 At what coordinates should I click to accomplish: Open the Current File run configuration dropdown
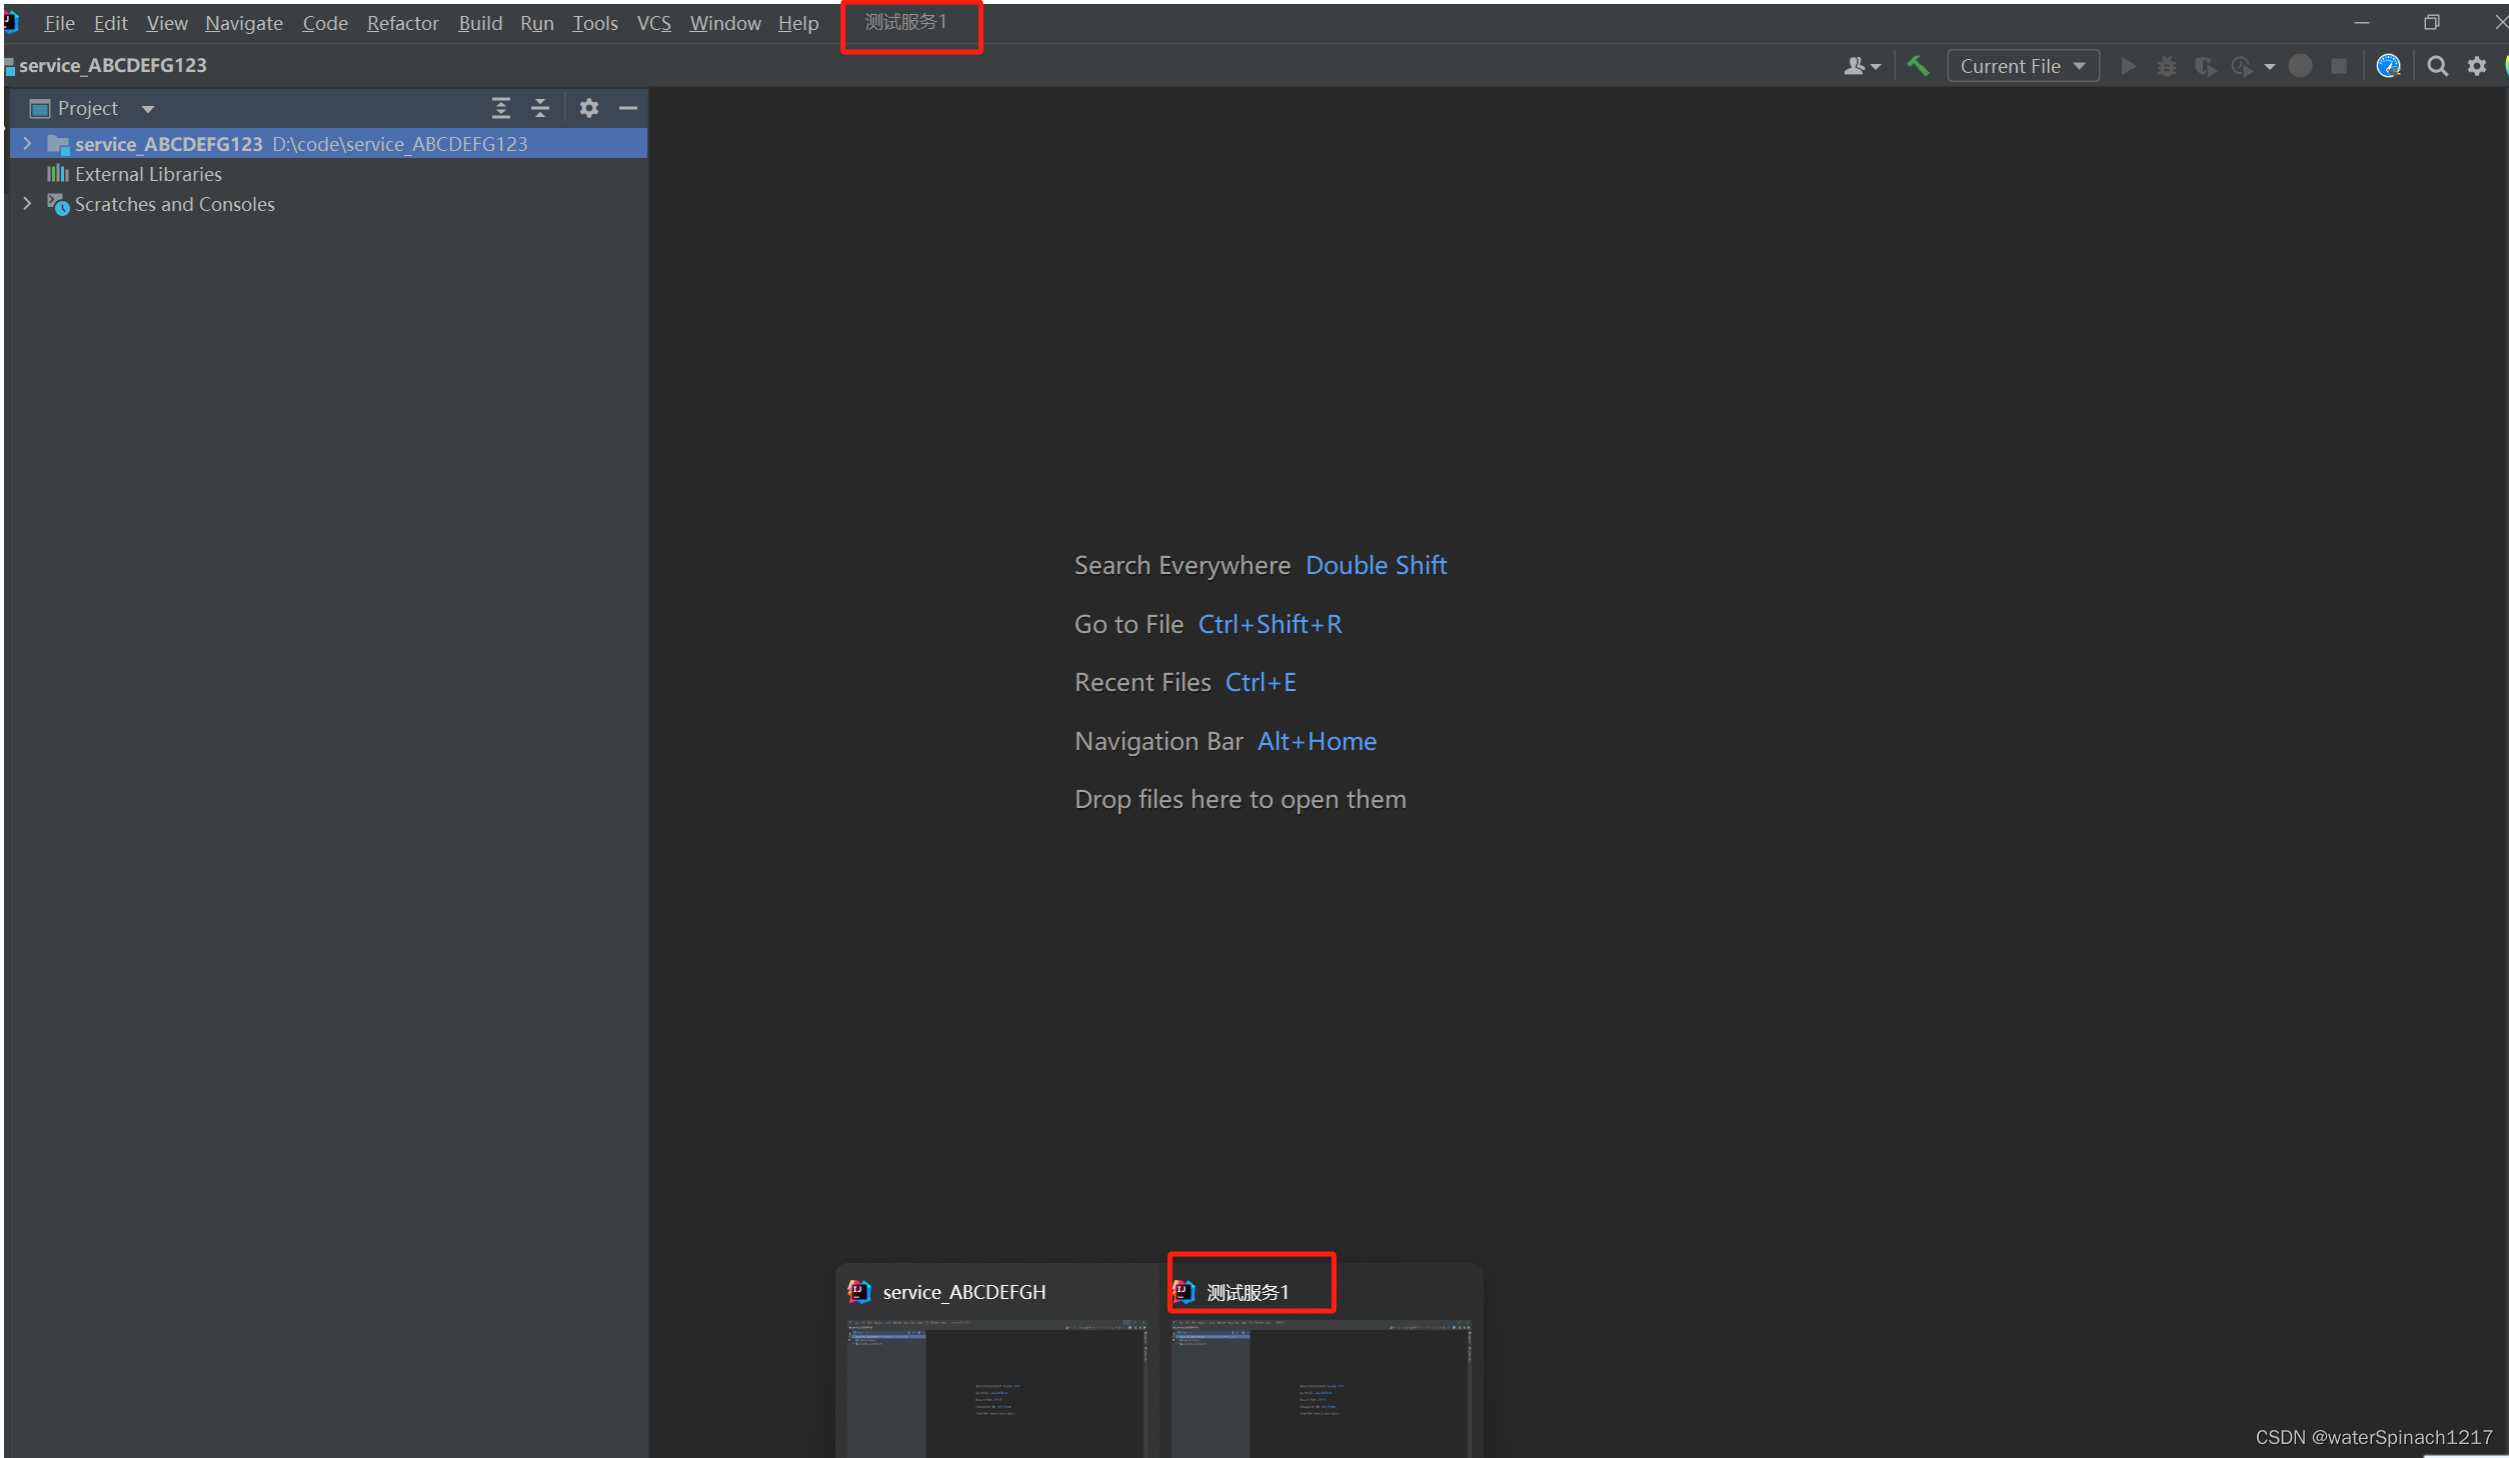[2022, 66]
